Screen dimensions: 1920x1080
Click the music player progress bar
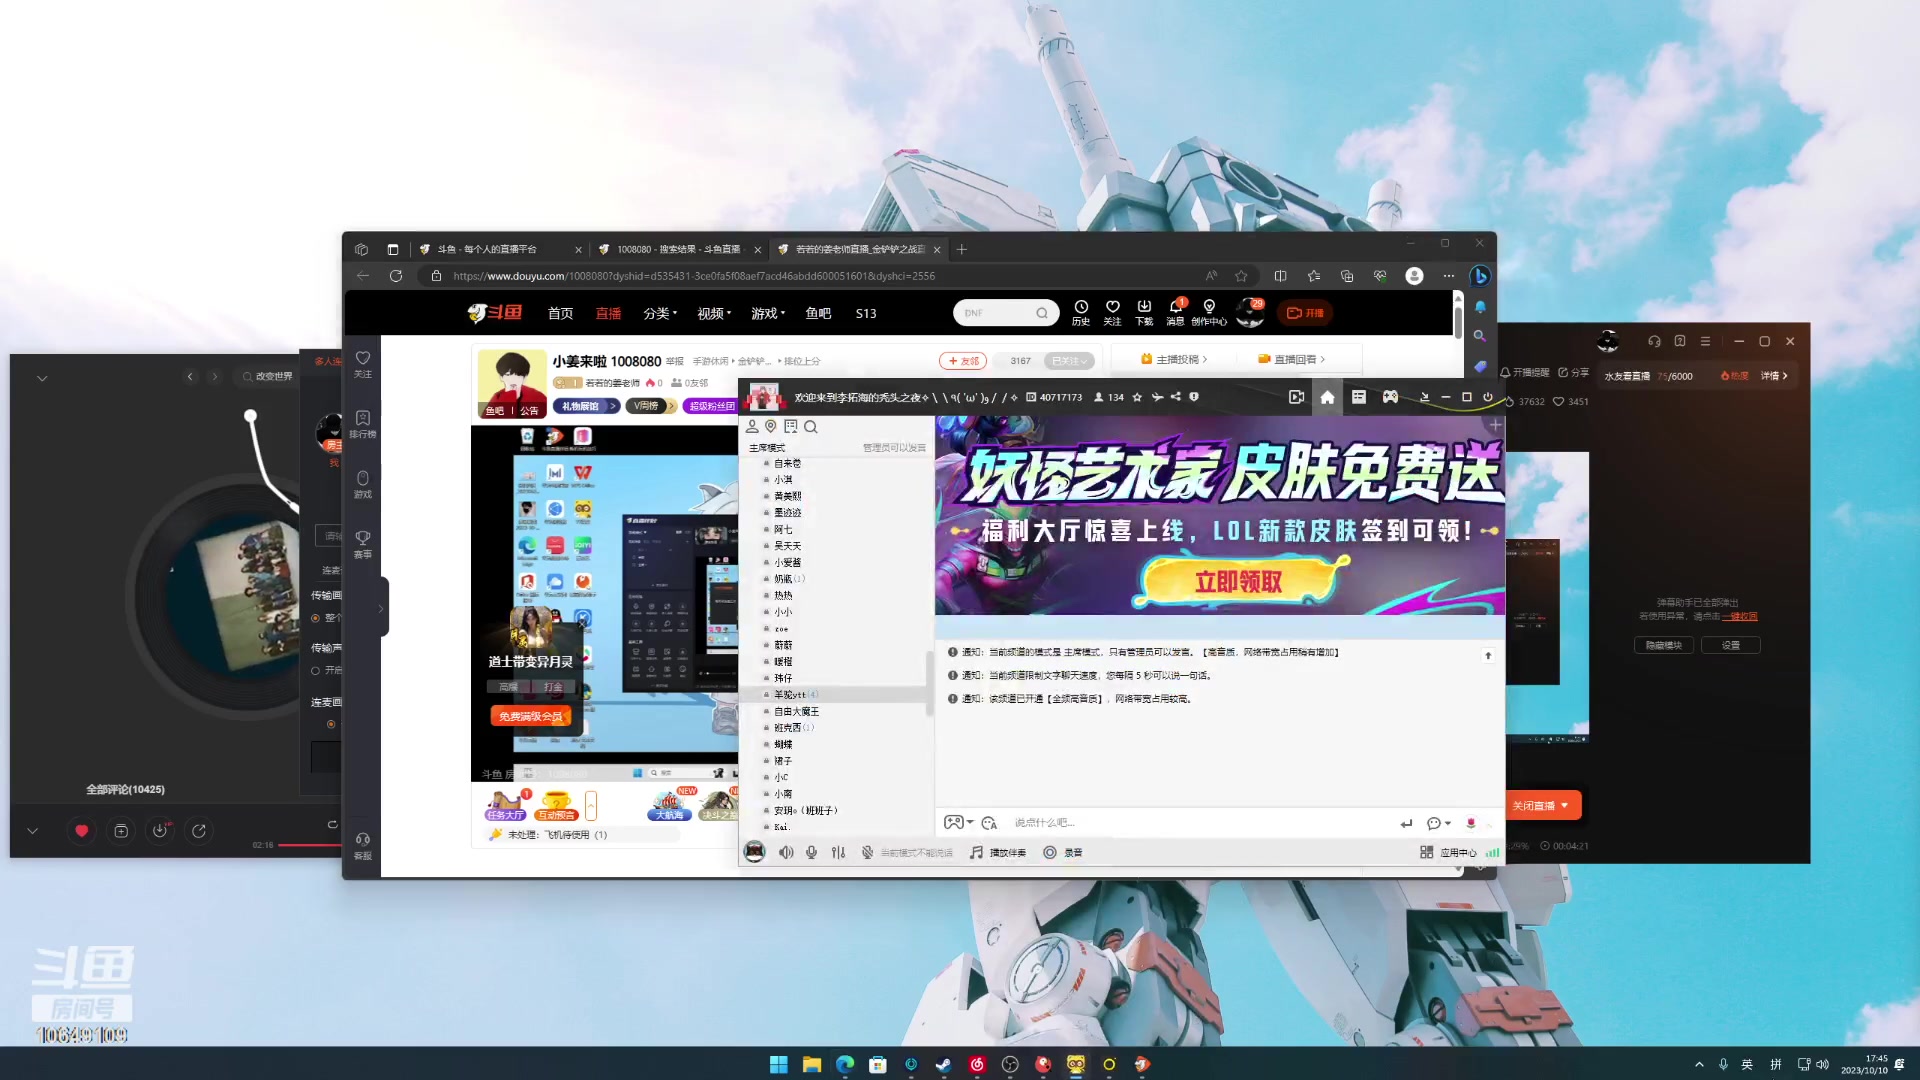308,845
